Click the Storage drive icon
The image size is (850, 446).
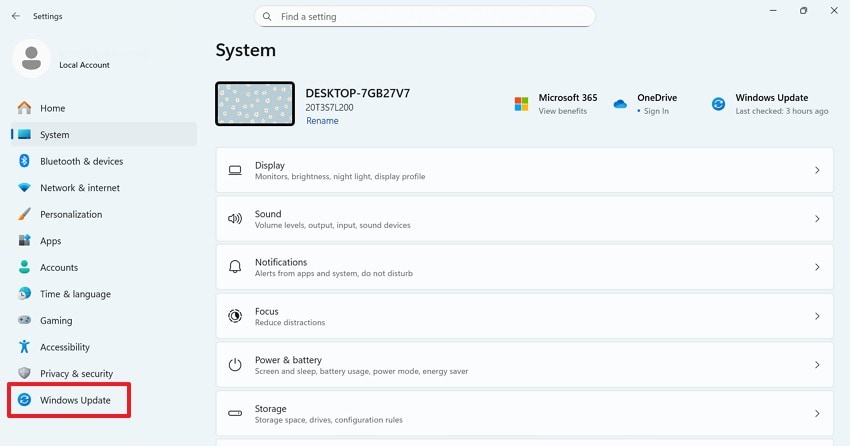[235, 413]
